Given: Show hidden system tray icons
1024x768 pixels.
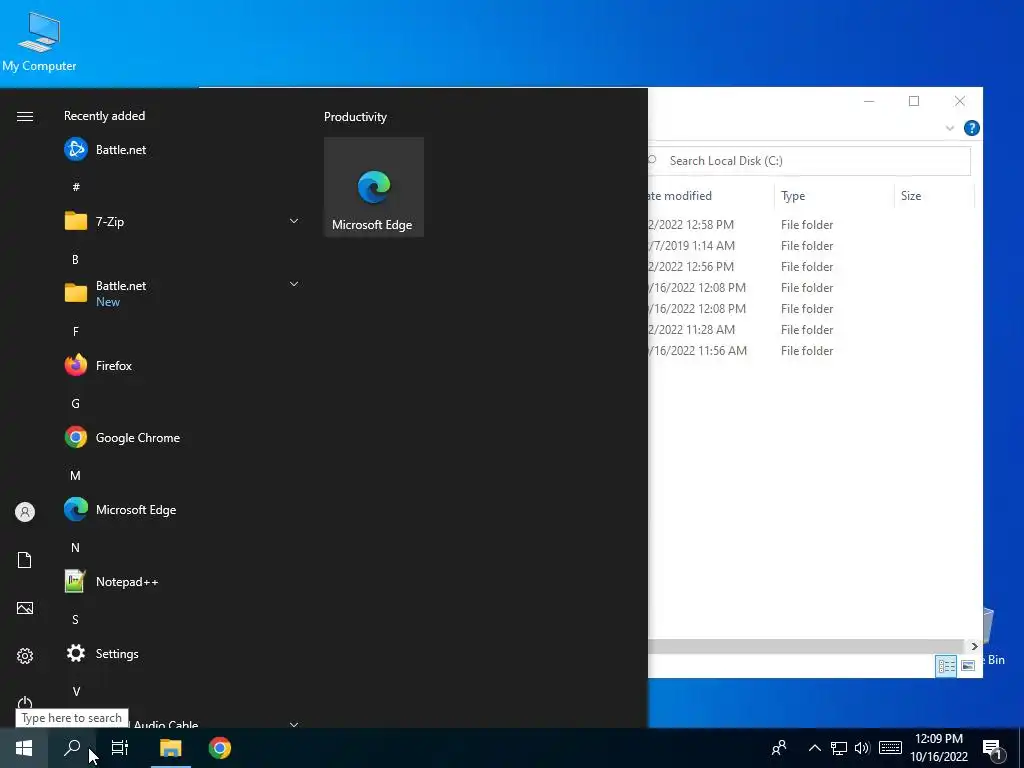Looking at the screenshot, I should 814,748.
